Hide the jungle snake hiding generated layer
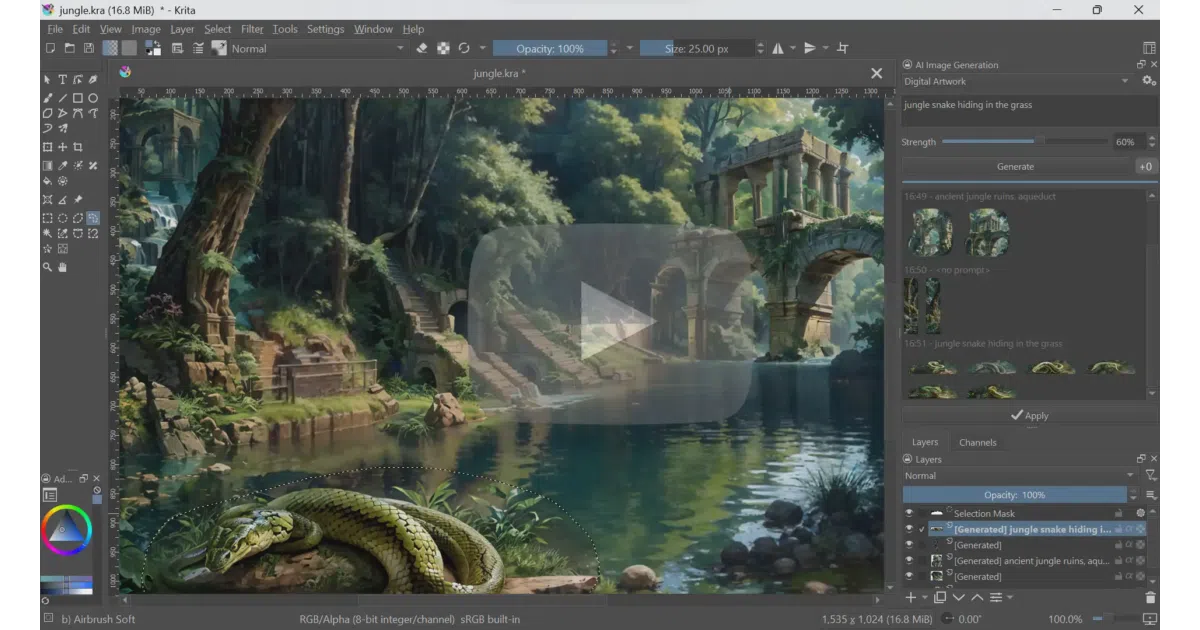Screen dimensions: 1200x630 [909, 529]
